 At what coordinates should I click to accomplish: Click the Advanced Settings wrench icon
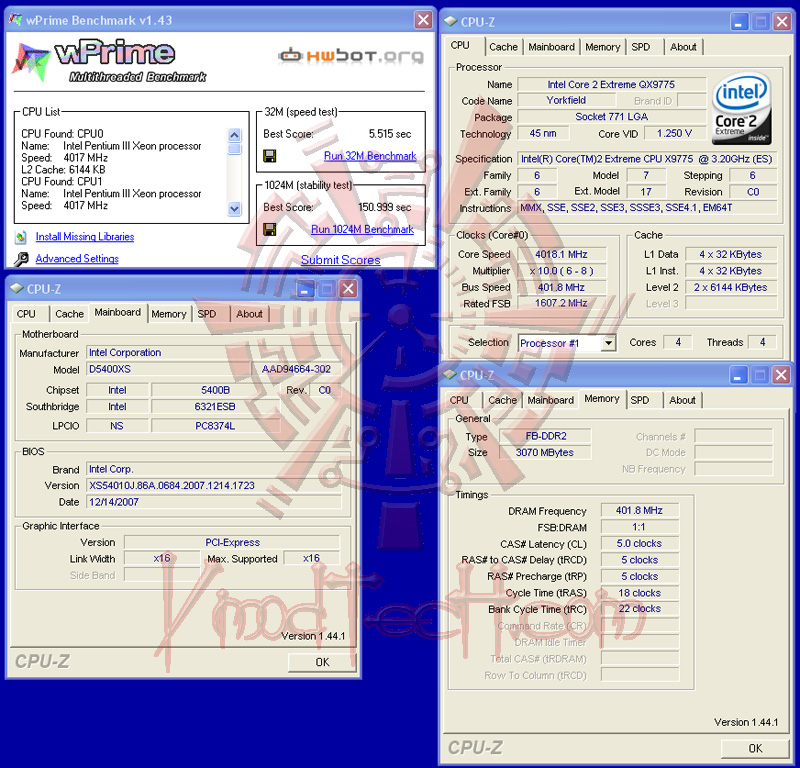pyautogui.click(x=21, y=259)
